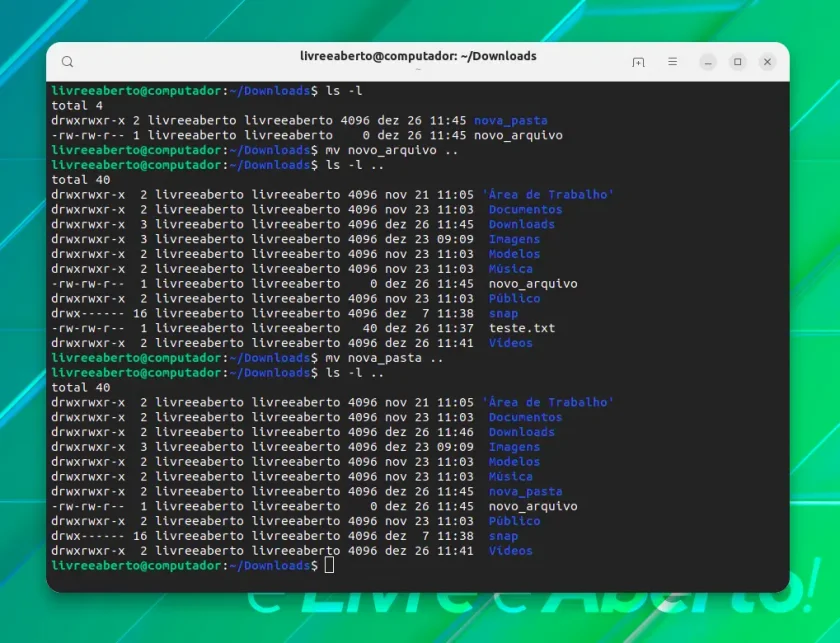This screenshot has width=840, height=643.
Task: Click 'total 4' output line
Action: click(77, 106)
